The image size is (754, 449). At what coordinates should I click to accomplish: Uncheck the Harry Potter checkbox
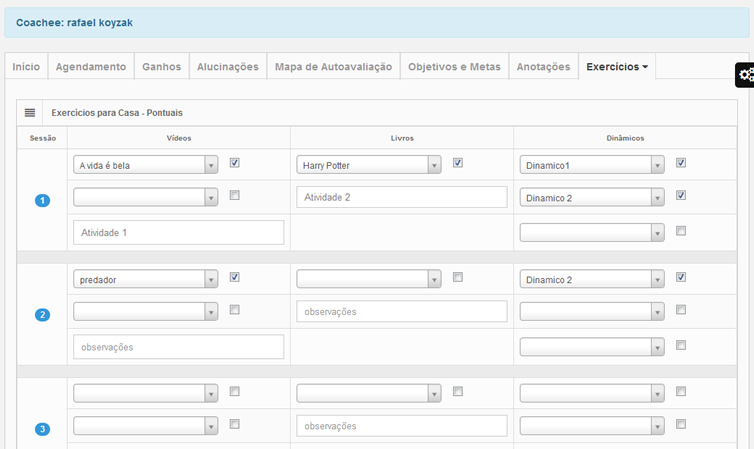pos(458,163)
